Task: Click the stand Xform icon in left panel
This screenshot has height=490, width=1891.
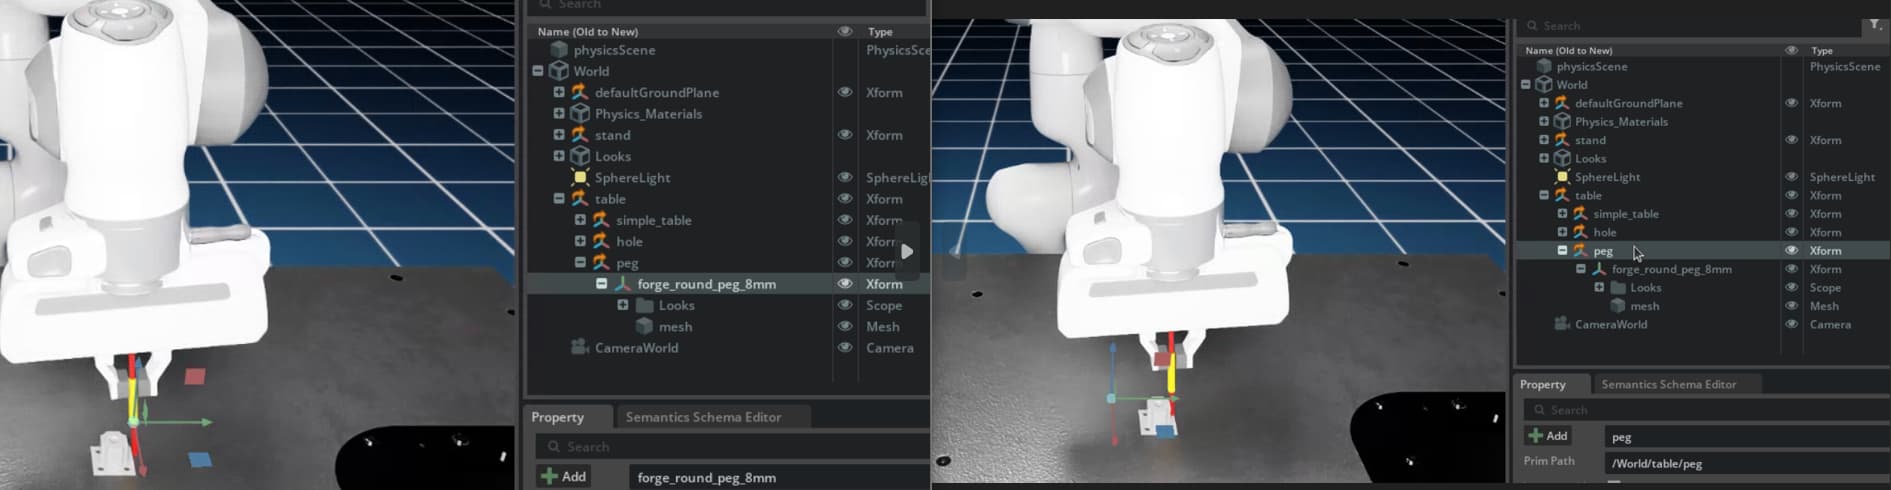Action: pyautogui.click(x=580, y=135)
